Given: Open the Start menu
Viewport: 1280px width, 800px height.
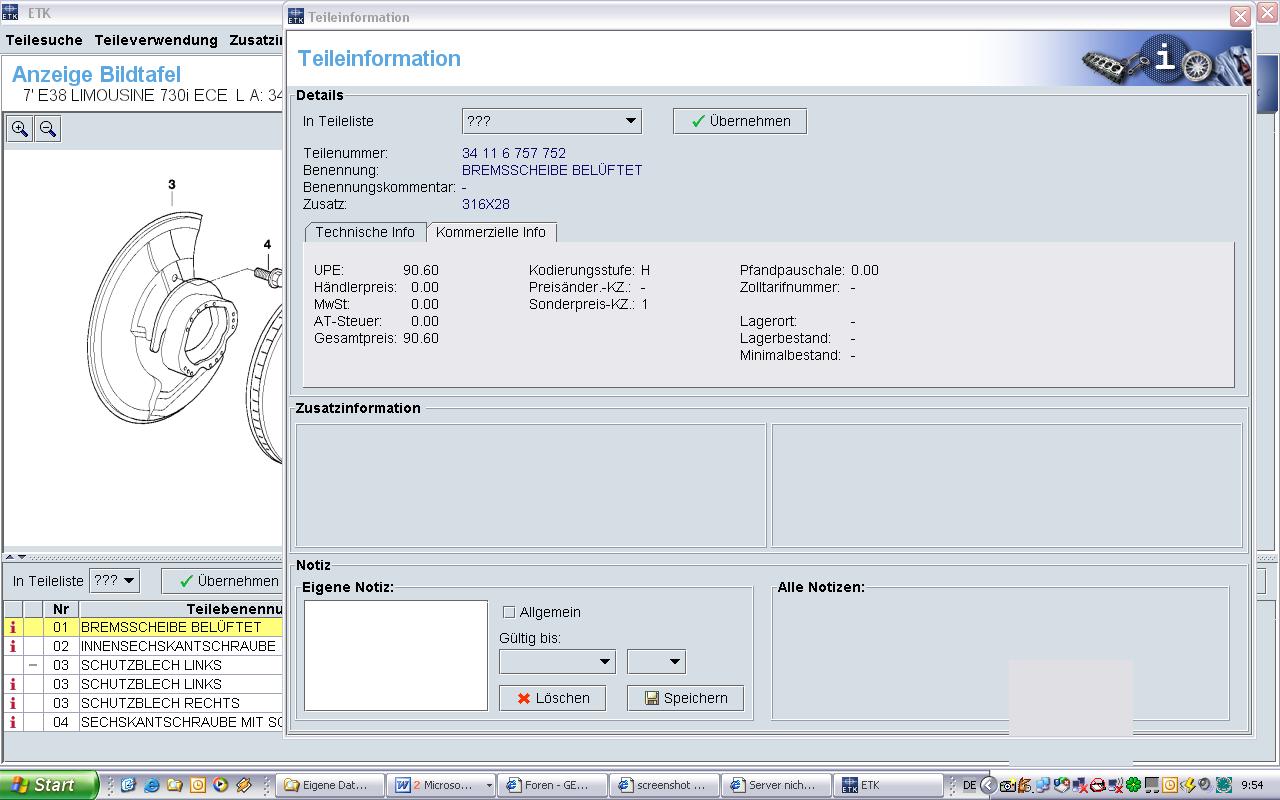Looking at the screenshot, I should click(46, 785).
